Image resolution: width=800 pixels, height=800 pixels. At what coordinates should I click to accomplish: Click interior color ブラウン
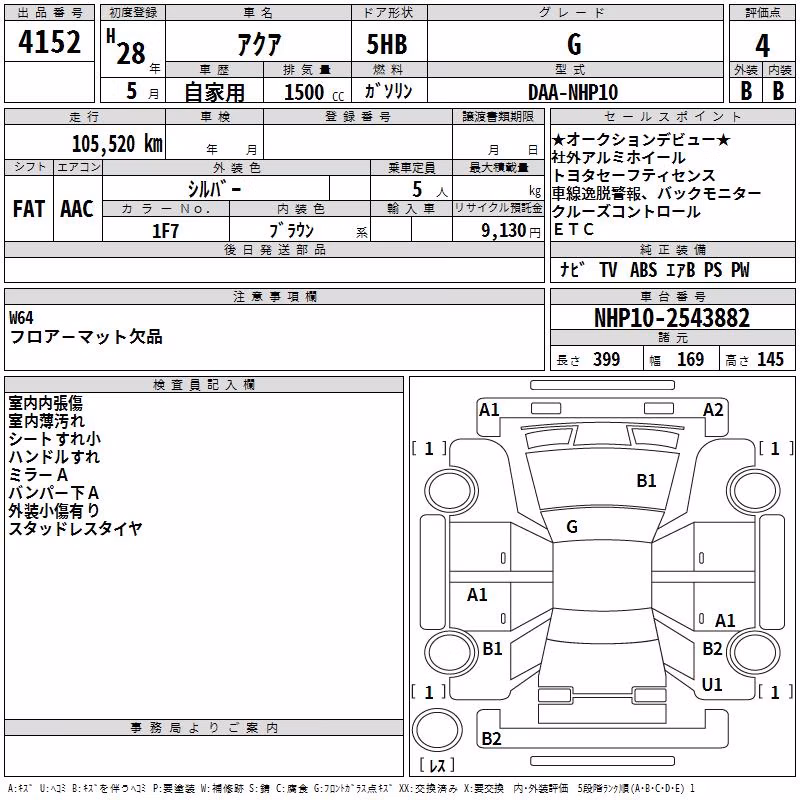pos(292,231)
